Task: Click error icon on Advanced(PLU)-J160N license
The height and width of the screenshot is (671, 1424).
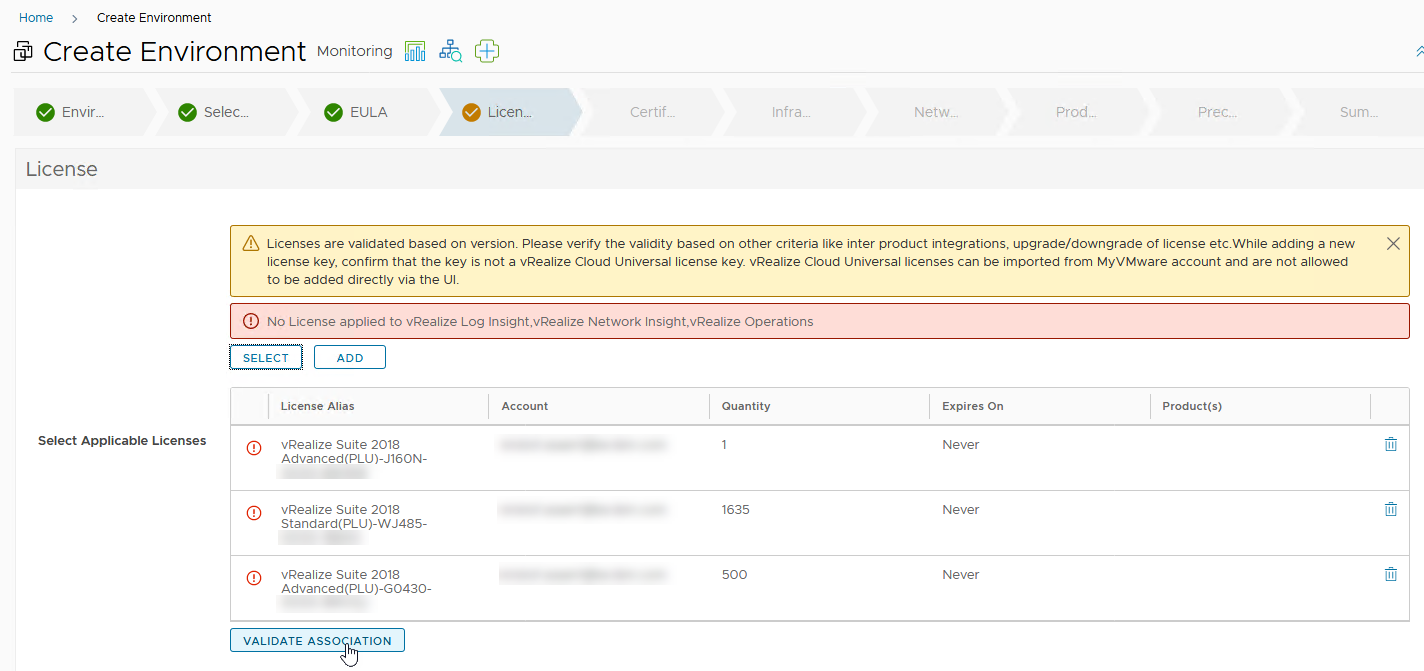Action: [254, 448]
